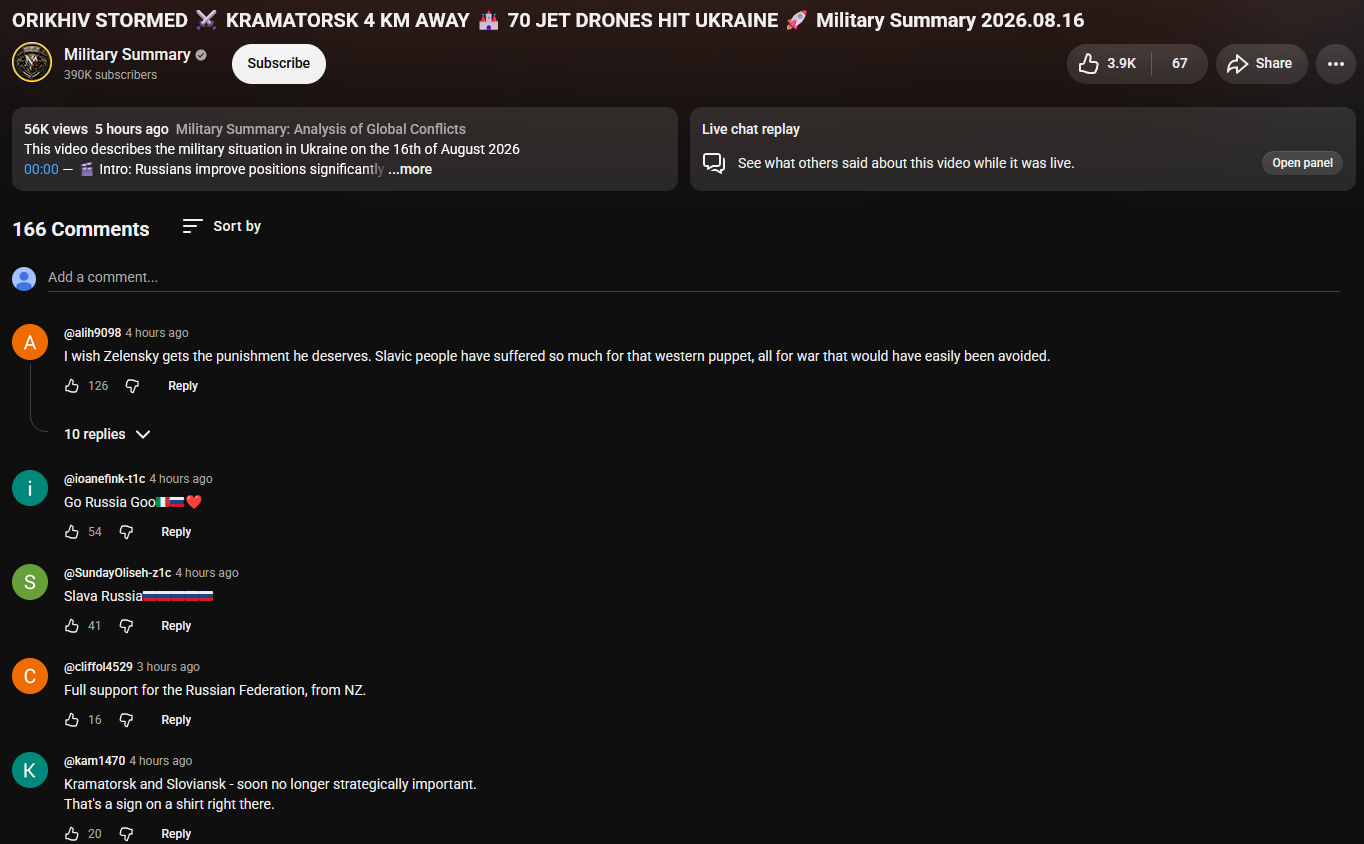Like the comment by @kam1470

tap(72, 834)
